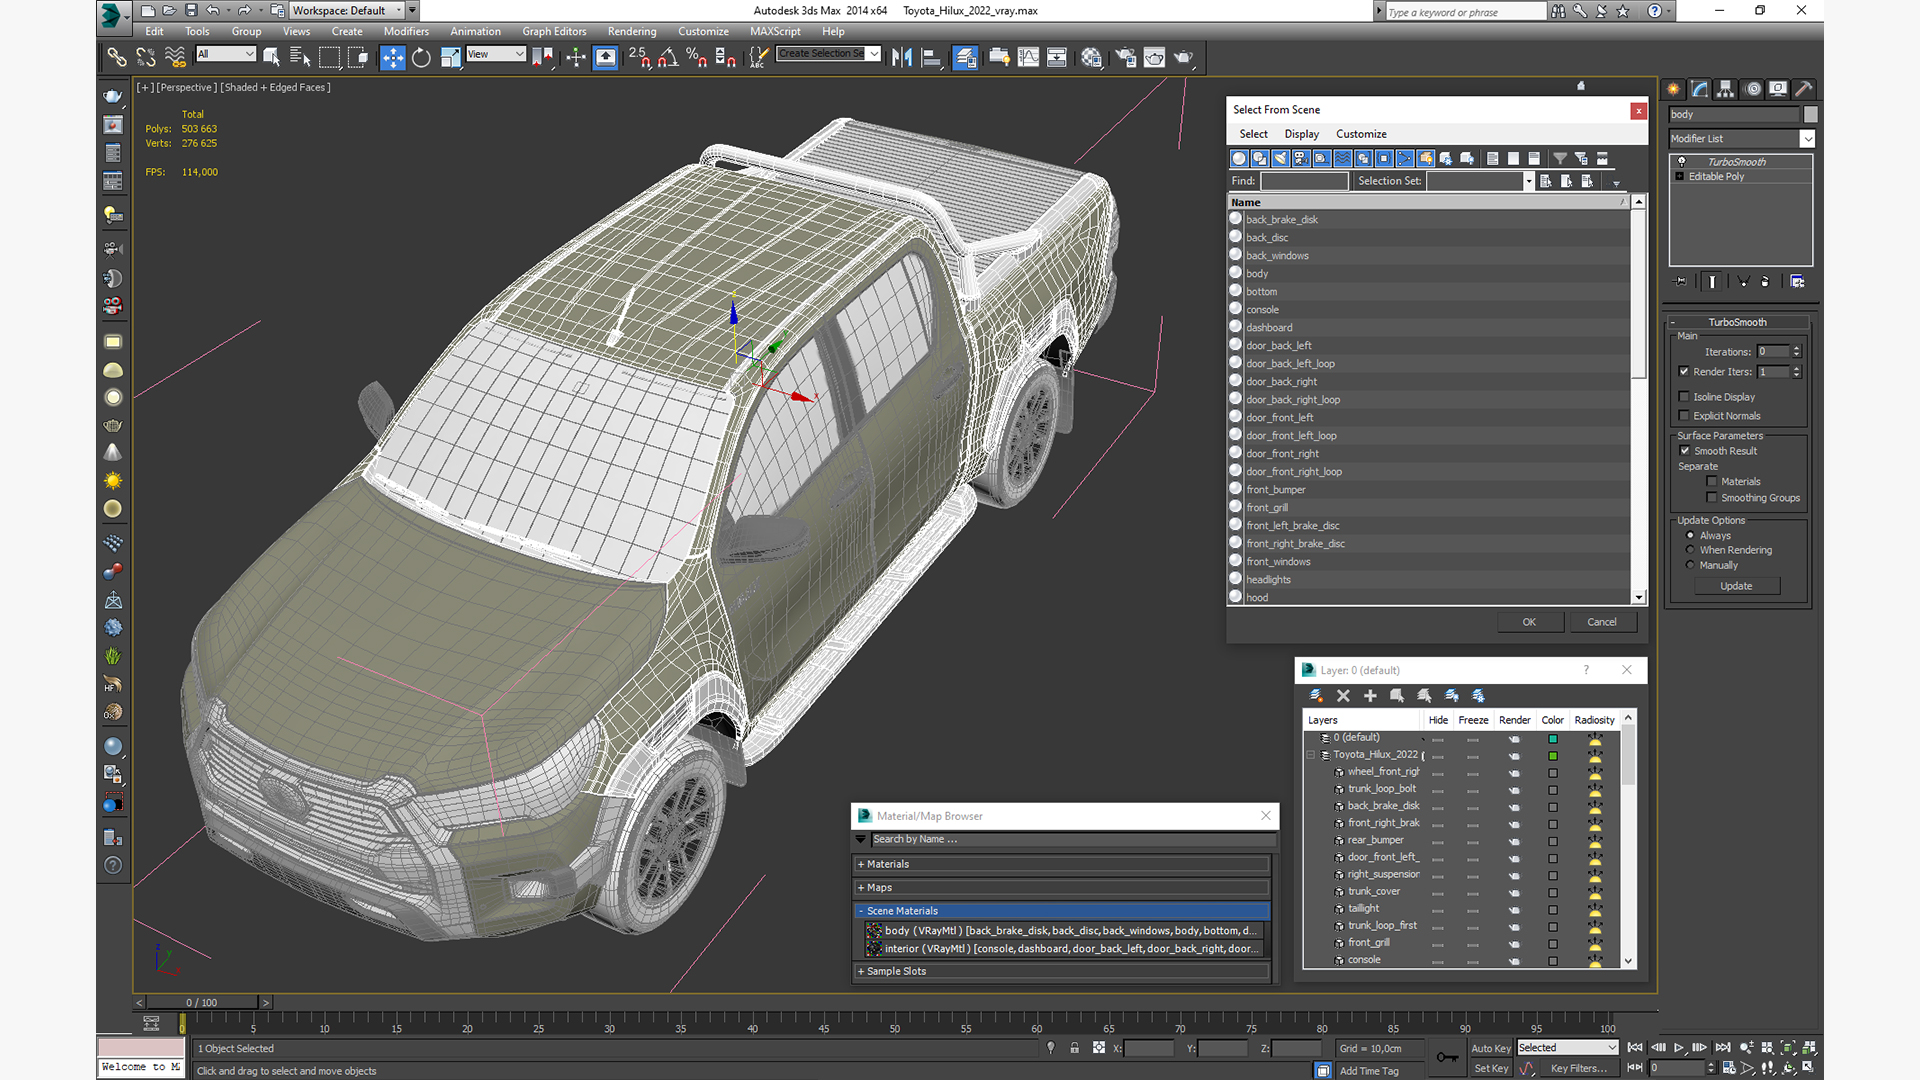Click Pin Stack icon under modifier stack
Viewport: 1920px width, 1080px height.
(x=1681, y=282)
